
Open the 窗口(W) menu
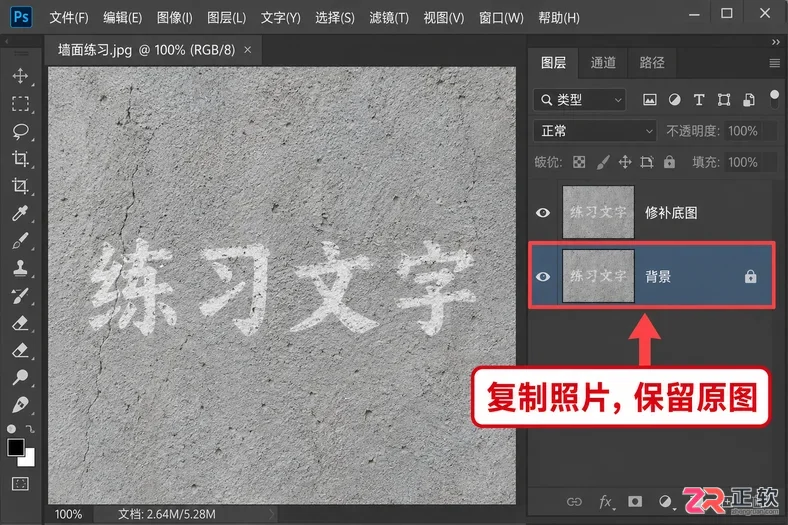pos(501,18)
